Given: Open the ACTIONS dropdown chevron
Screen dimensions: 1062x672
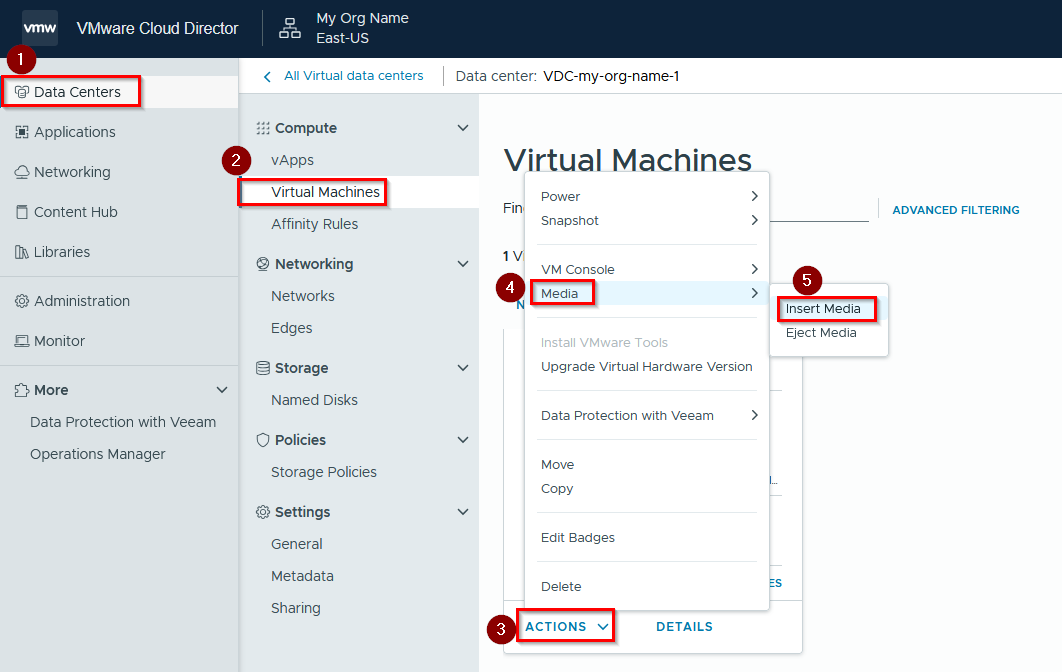Looking at the screenshot, I should [603, 627].
